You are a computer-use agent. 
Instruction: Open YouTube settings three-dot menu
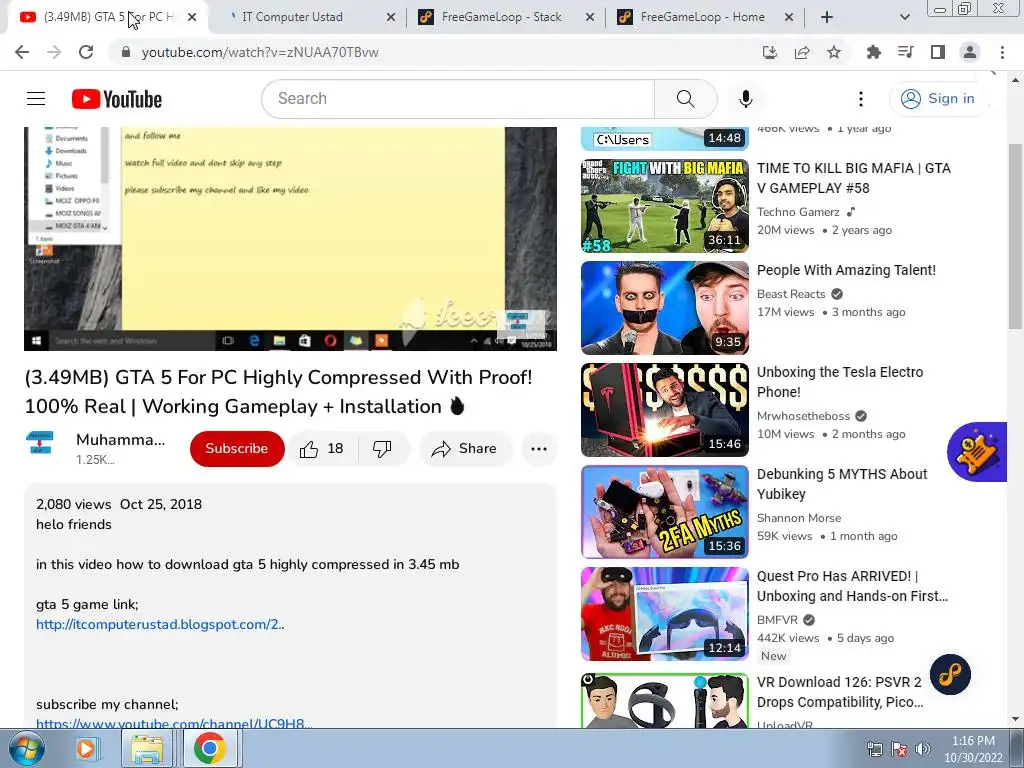[861, 99]
